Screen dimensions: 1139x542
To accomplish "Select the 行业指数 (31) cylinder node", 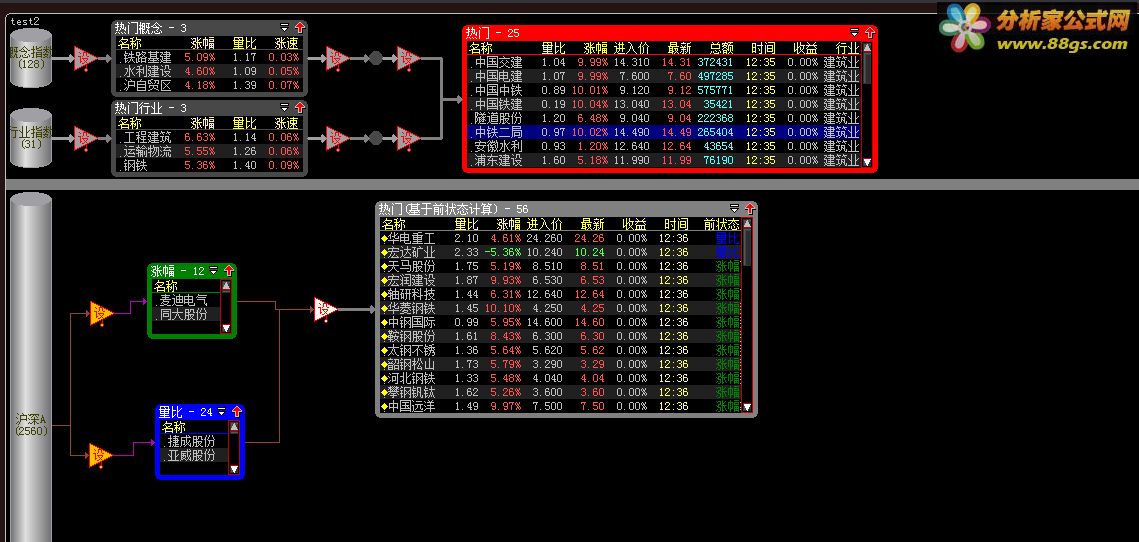I will (x=31, y=137).
